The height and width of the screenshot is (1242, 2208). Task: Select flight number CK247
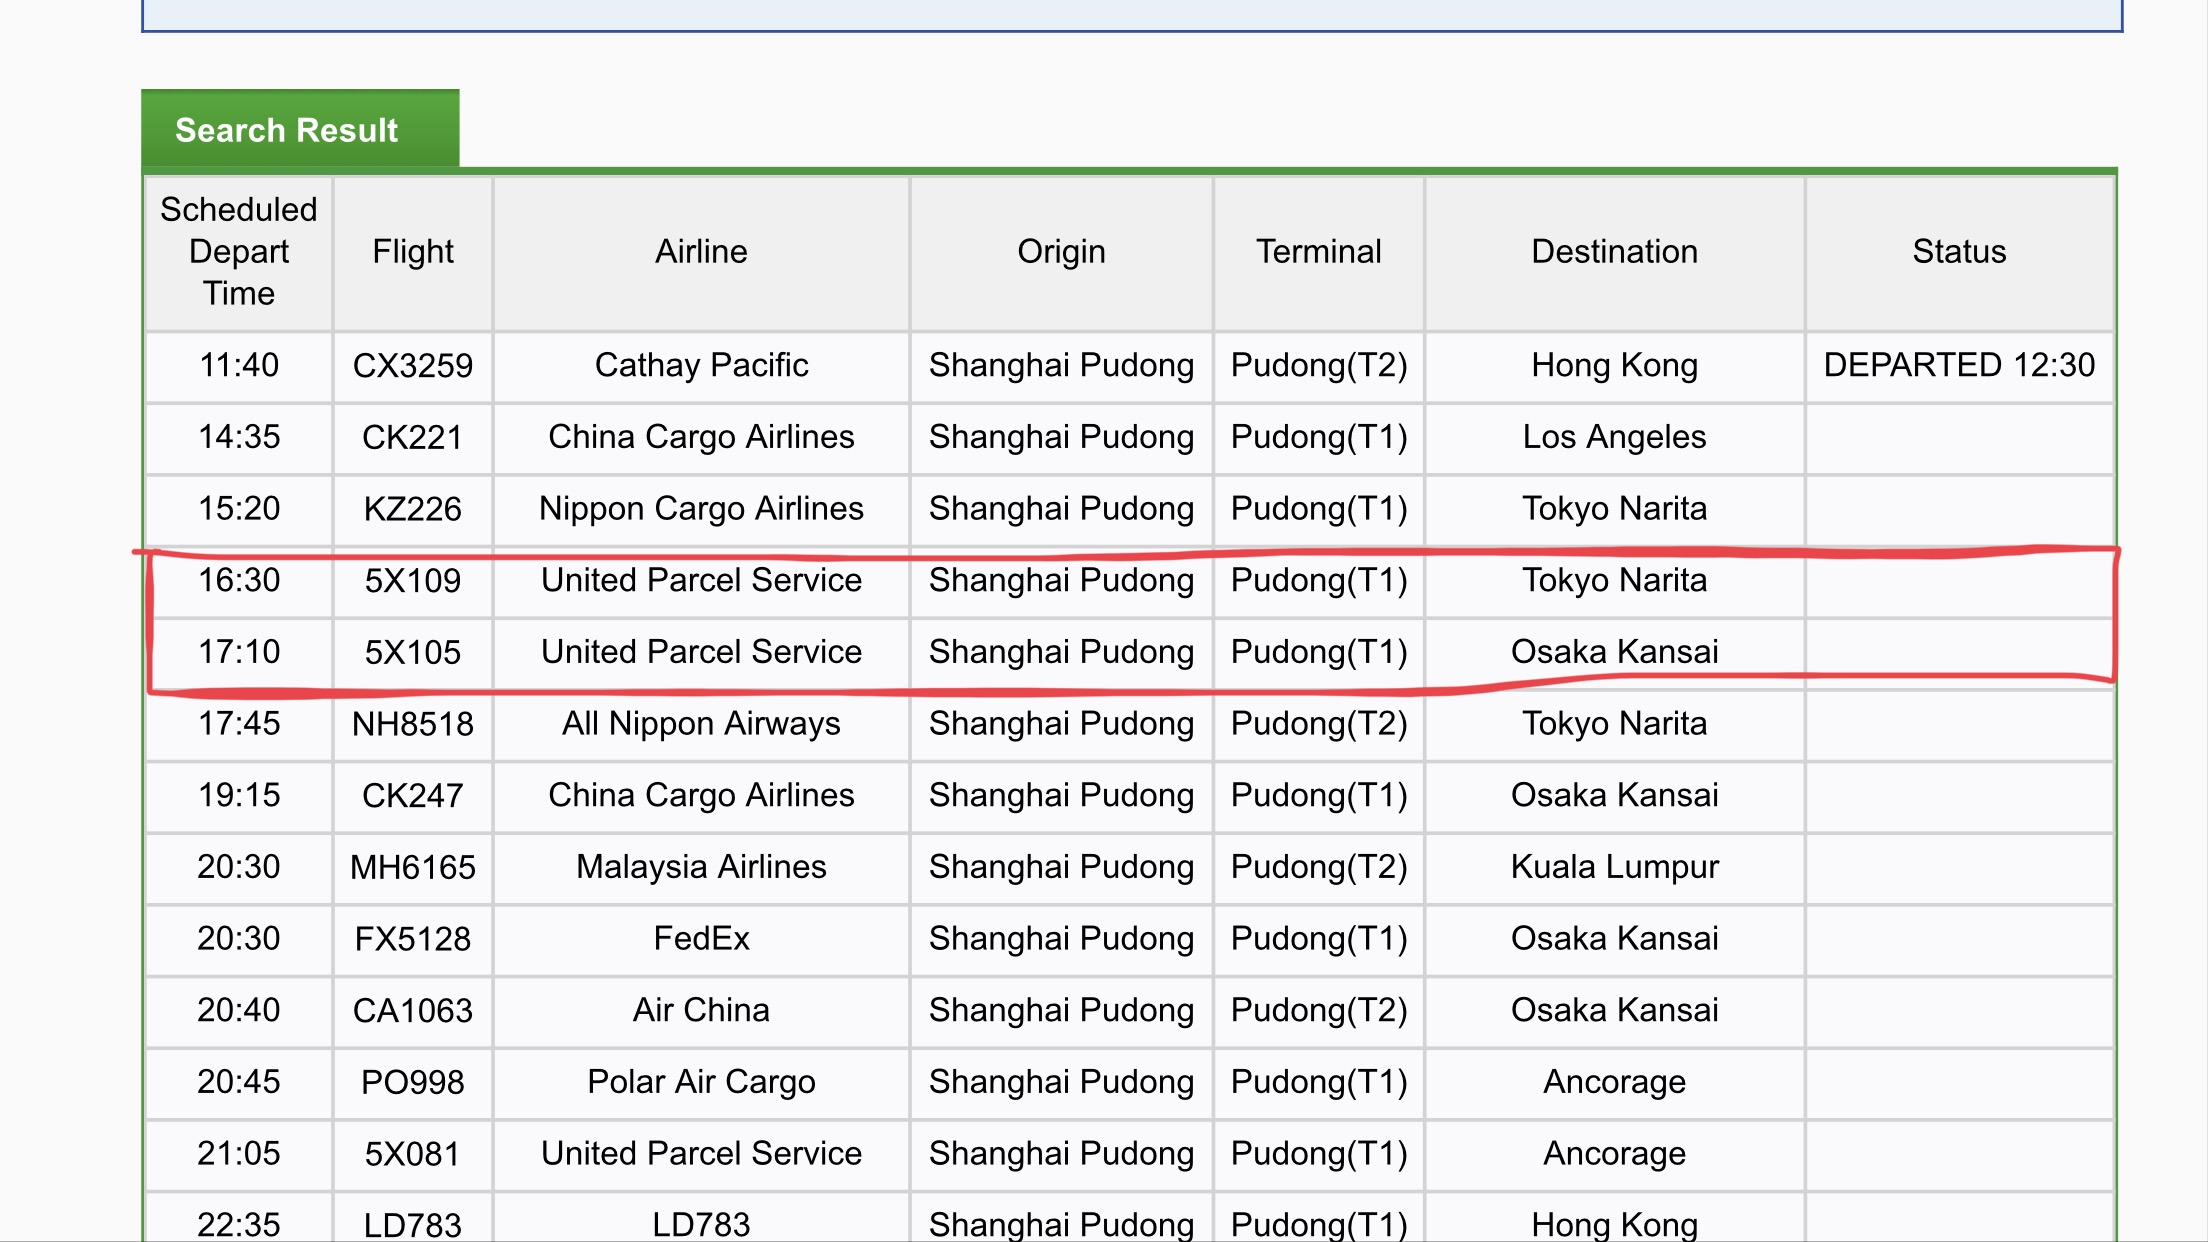coord(413,796)
